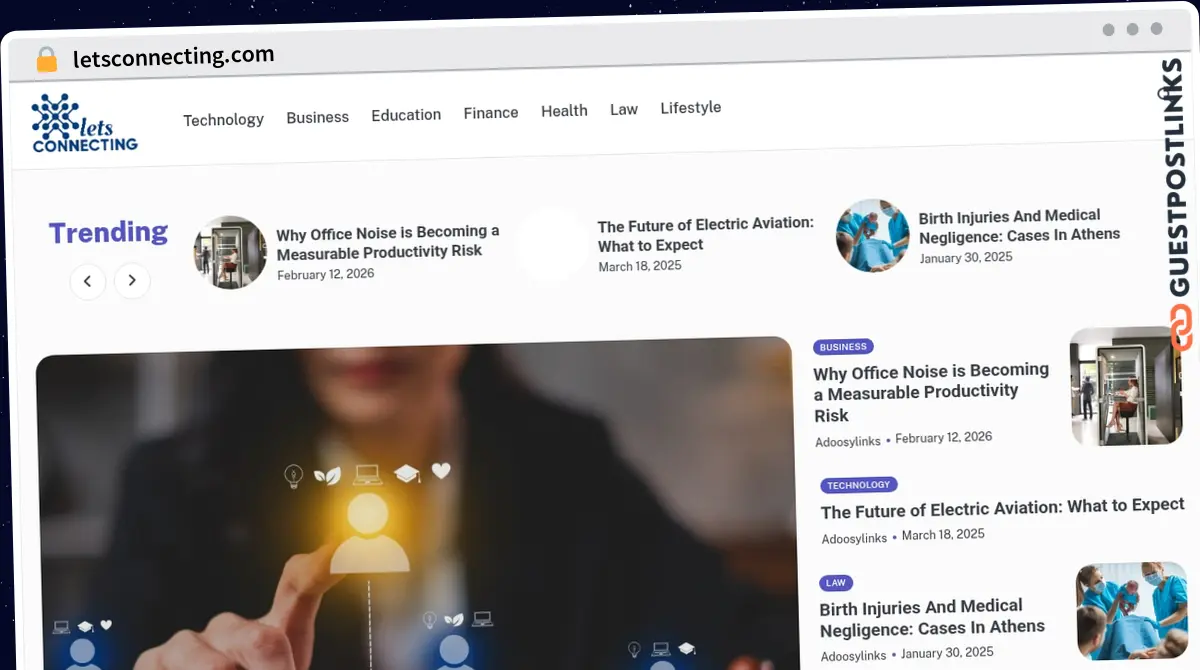Go to the Health section
Screen dimensions: 1200x670
pos(564,111)
